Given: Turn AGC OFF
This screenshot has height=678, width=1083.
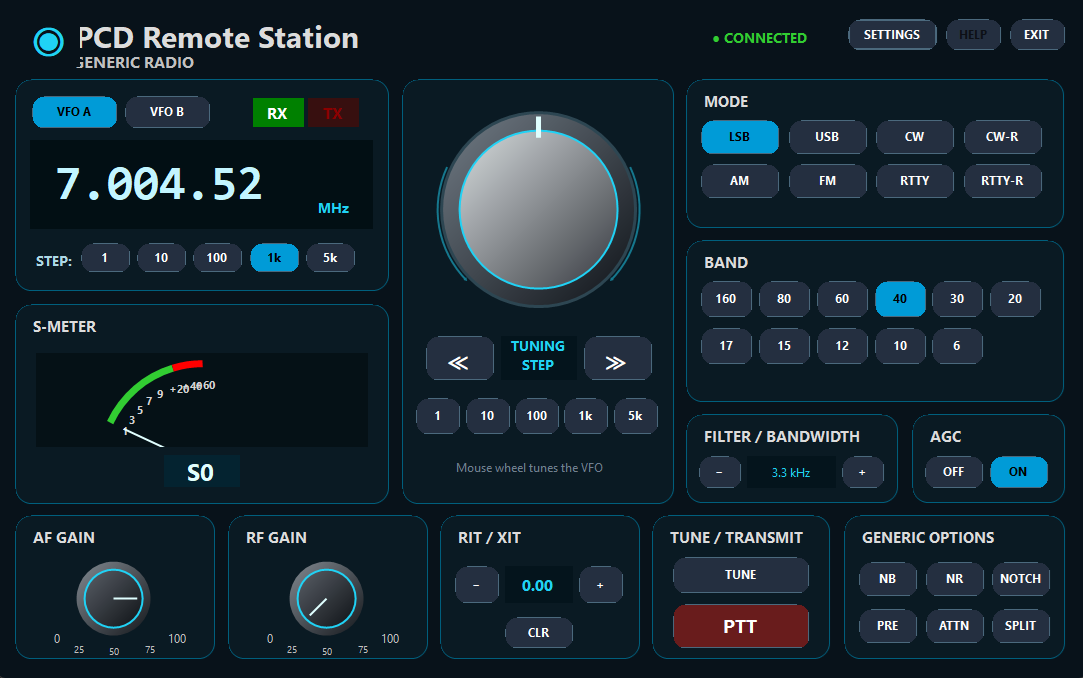Looking at the screenshot, I should [954, 472].
